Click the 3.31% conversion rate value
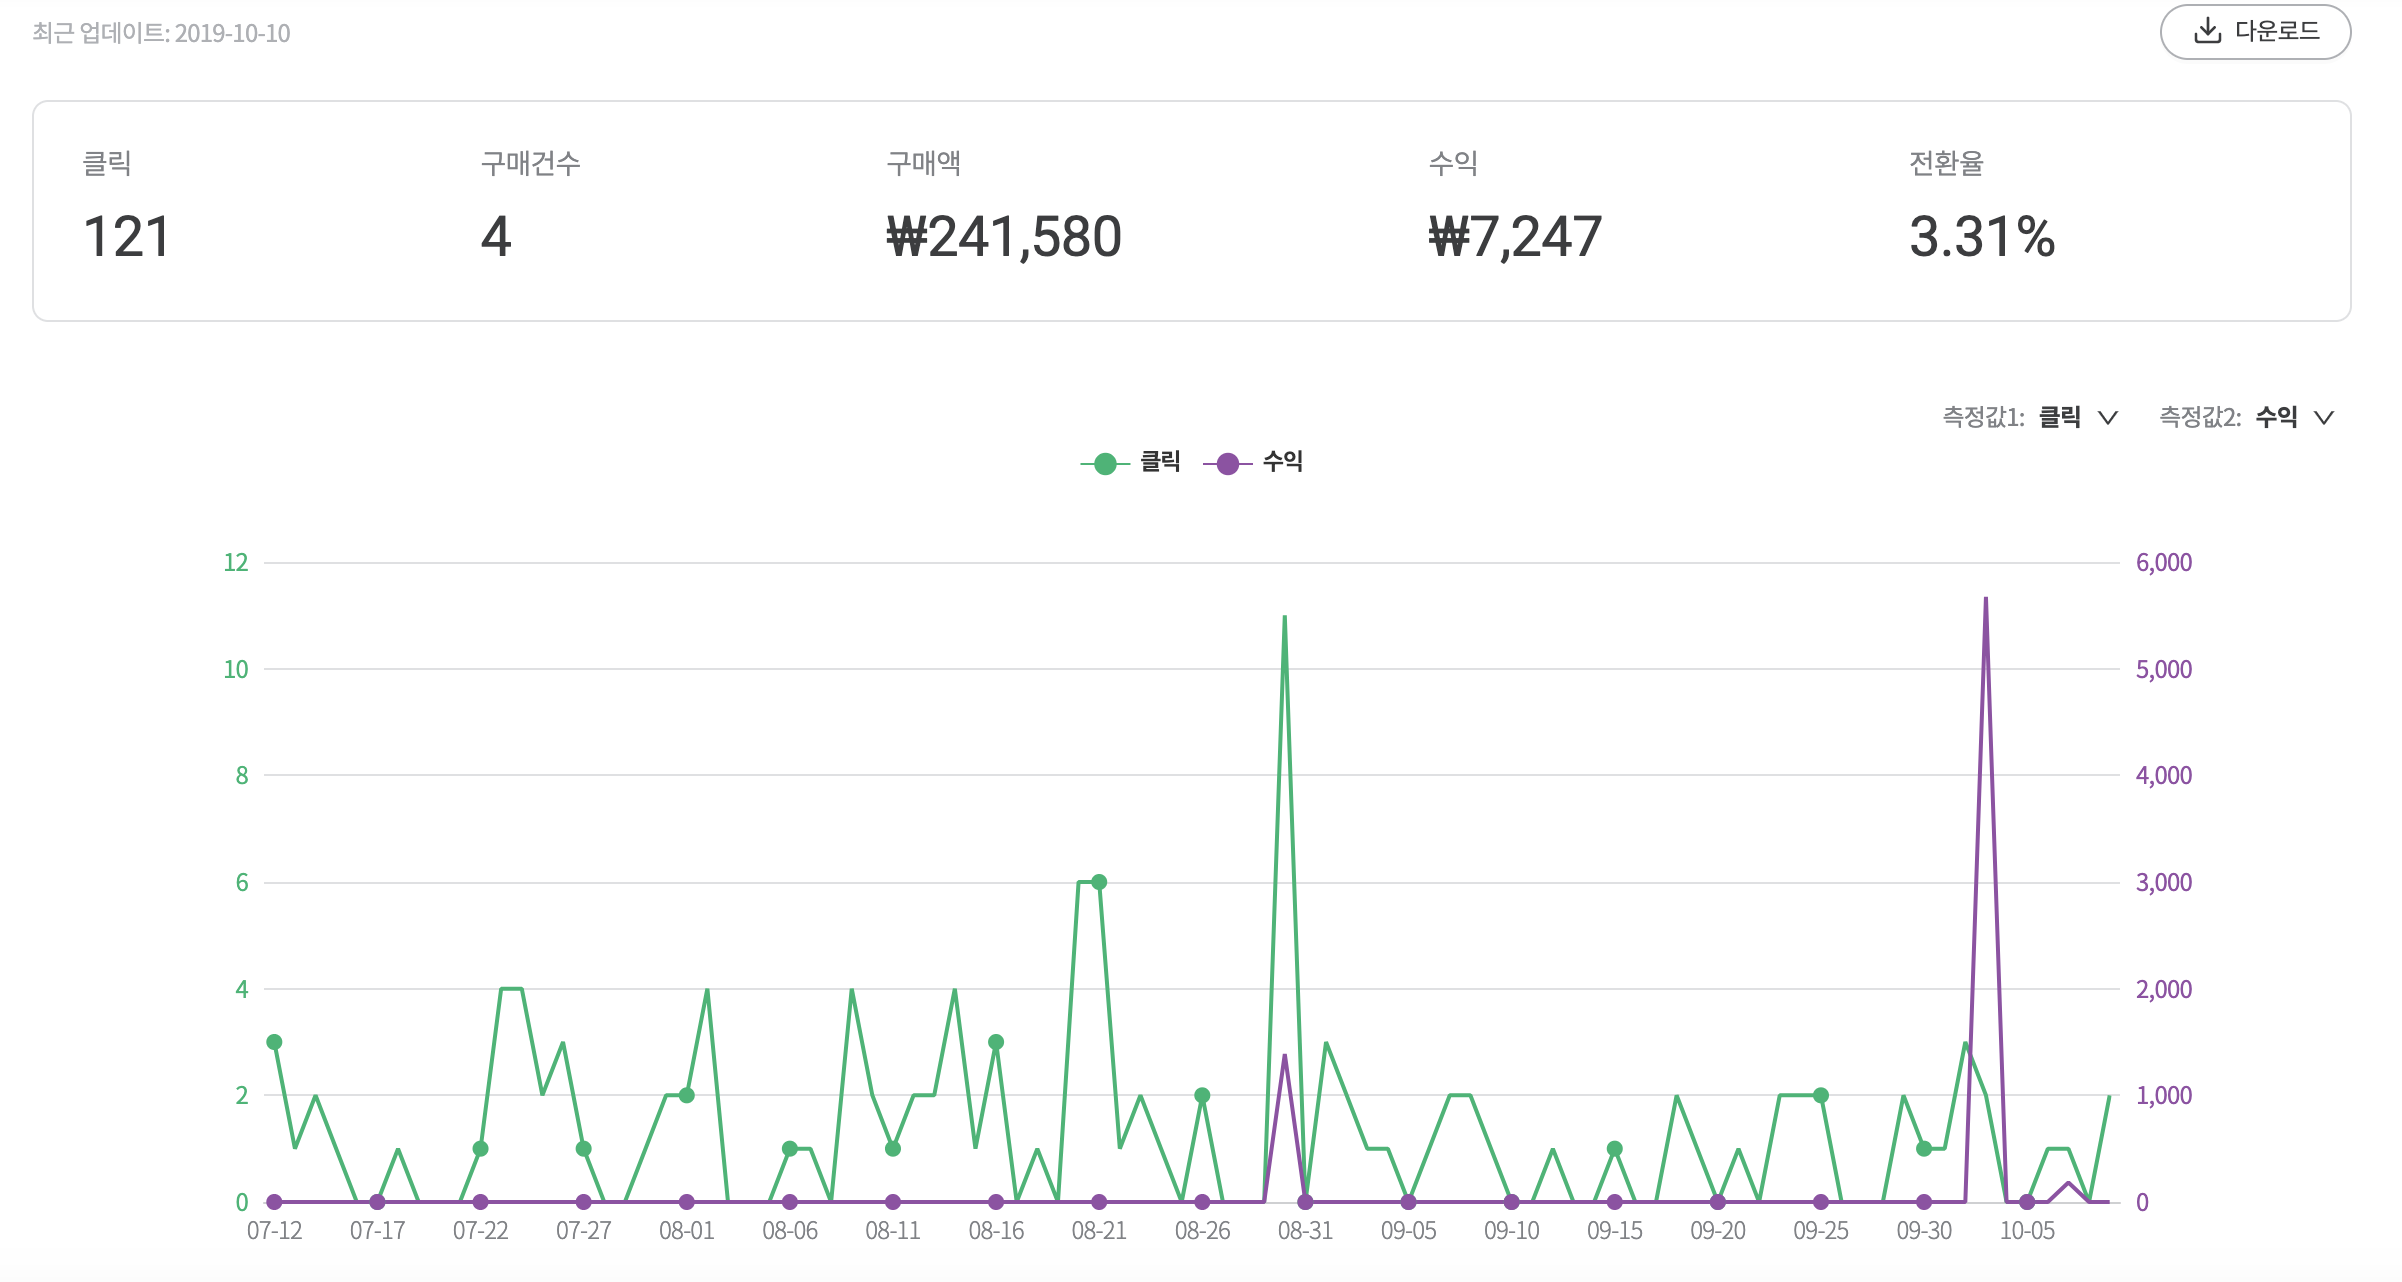The height and width of the screenshot is (1282, 2402). tap(1982, 237)
